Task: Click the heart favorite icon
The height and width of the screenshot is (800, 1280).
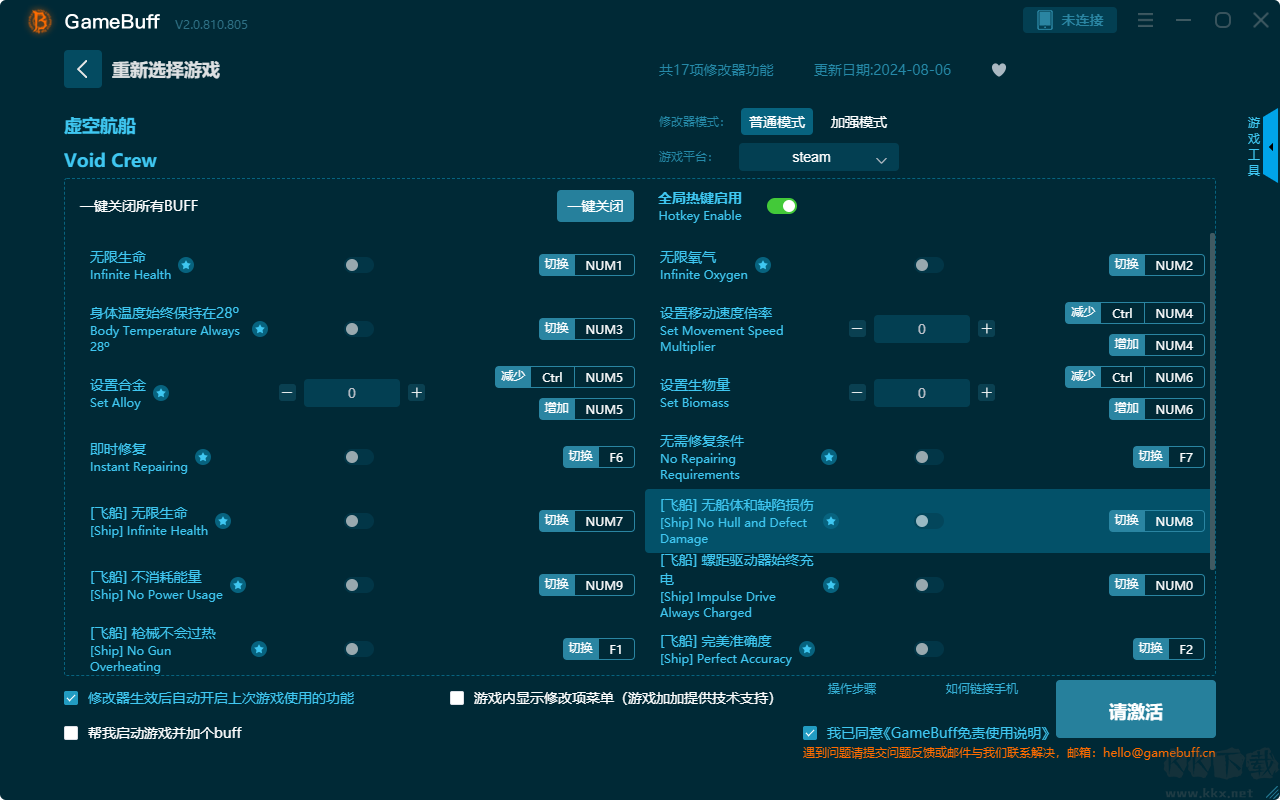Action: (x=999, y=70)
